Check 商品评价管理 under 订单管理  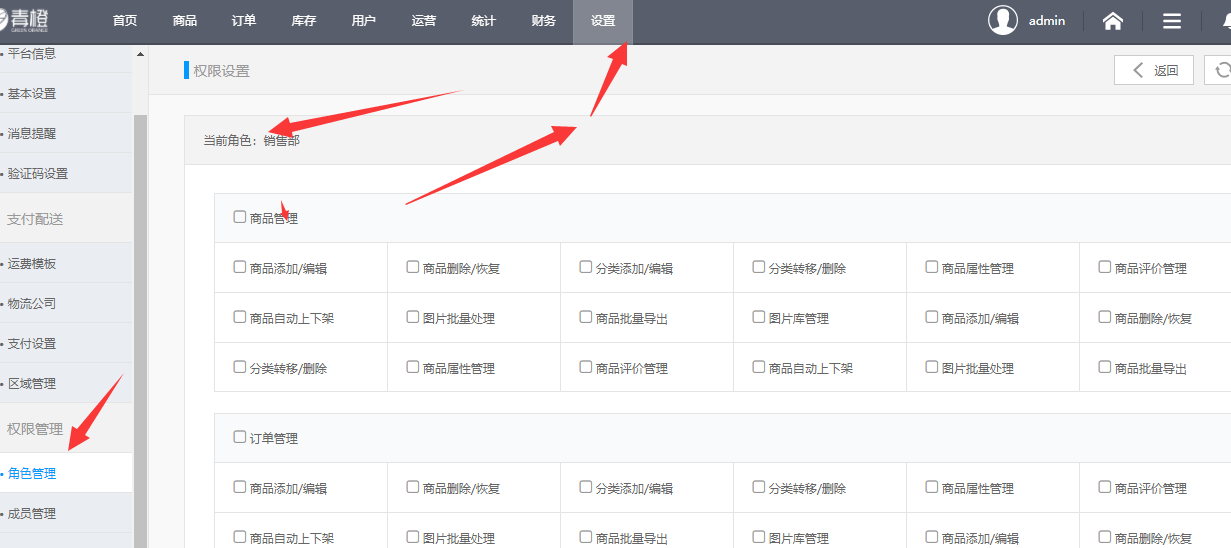pyautogui.click(x=1105, y=487)
